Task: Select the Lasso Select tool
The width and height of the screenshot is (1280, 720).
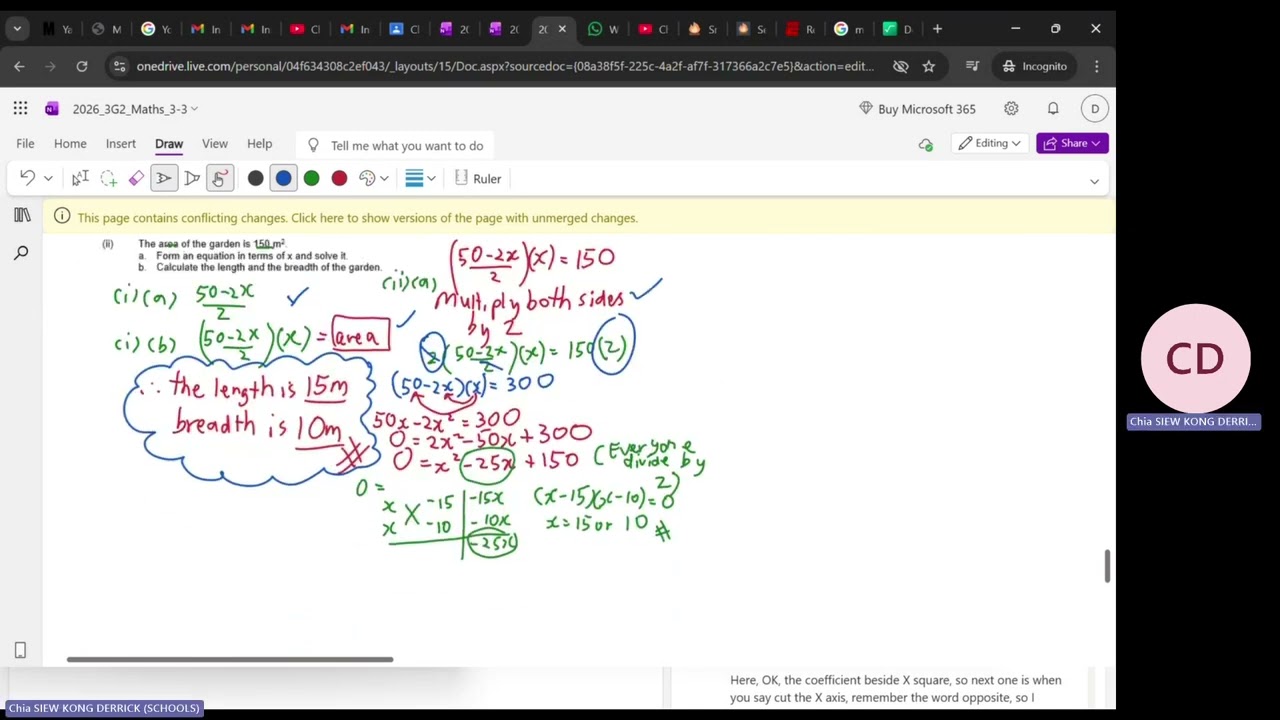Action: pyautogui.click(x=108, y=178)
